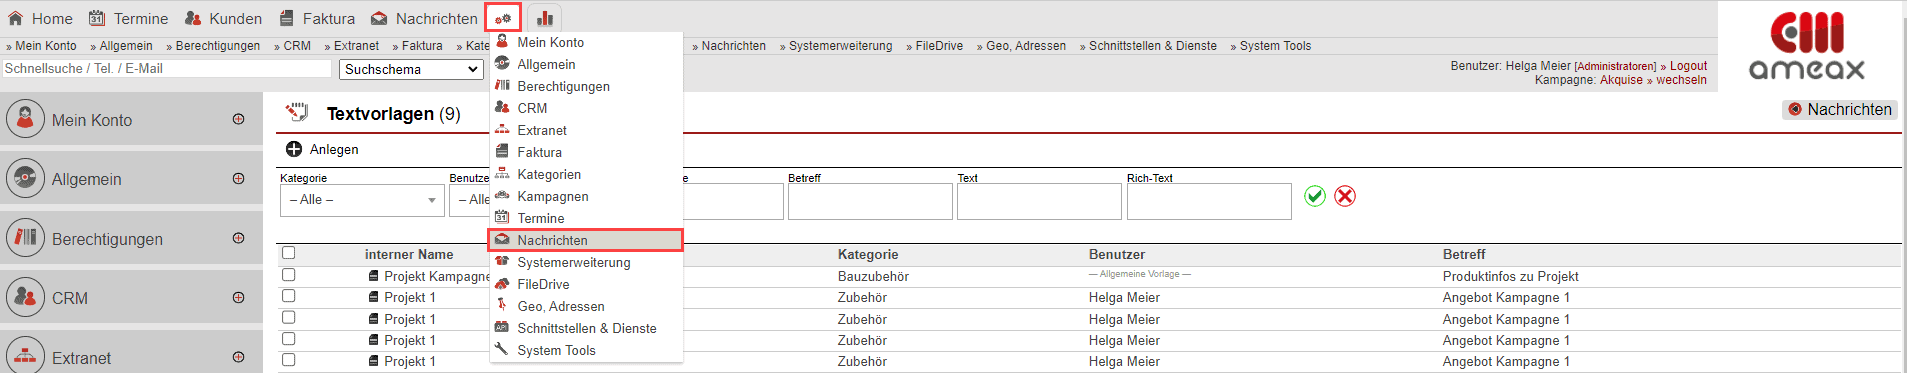Open the Suchschema dropdown
Viewport: 1907px width, 373px height.
point(411,69)
